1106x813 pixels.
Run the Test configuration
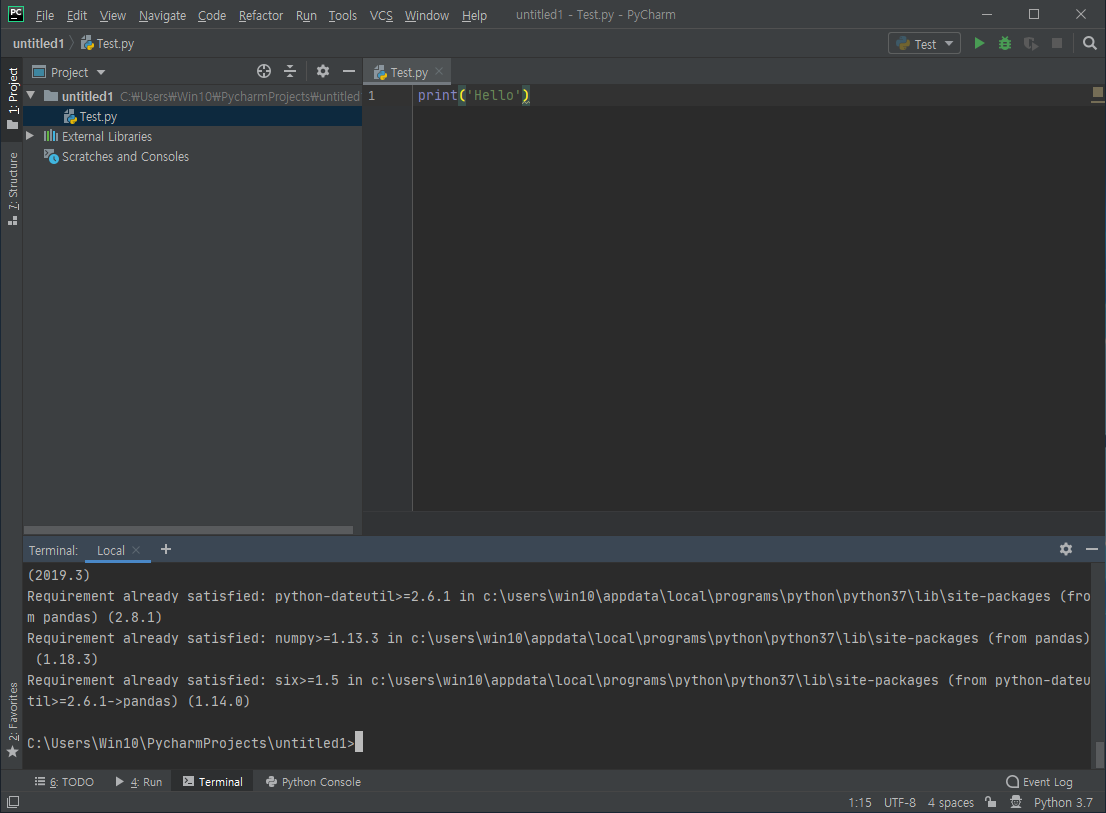coord(979,44)
